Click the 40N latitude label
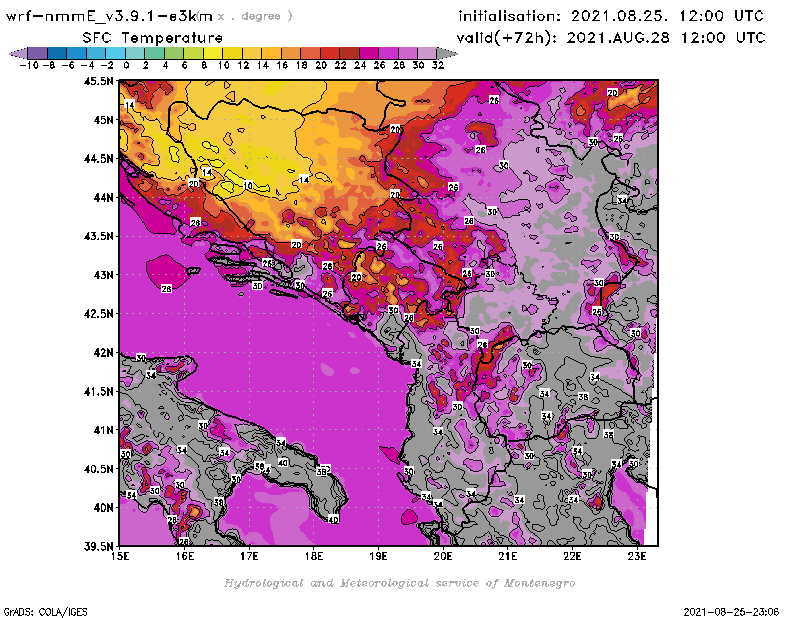Screen dimensions: 800x618 tap(103, 508)
